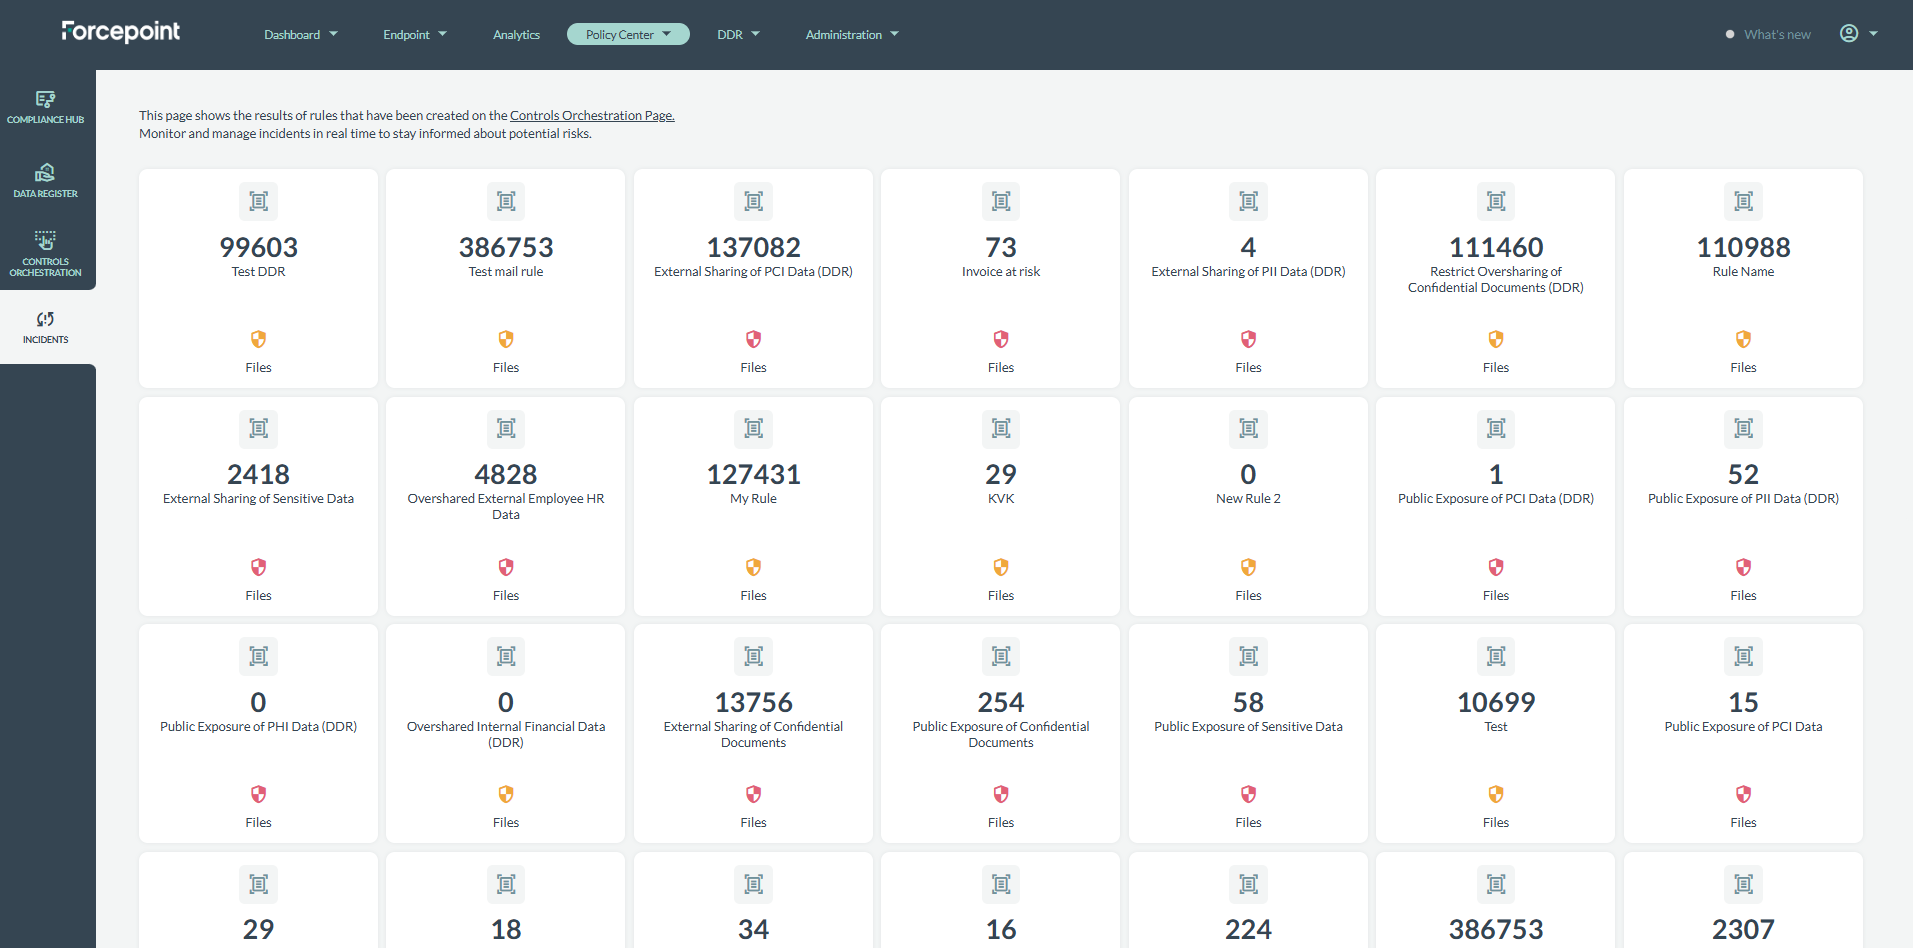Click red shield on Public Exposure of PII Data (DDR)
The width and height of the screenshot is (1913, 948).
click(1744, 567)
